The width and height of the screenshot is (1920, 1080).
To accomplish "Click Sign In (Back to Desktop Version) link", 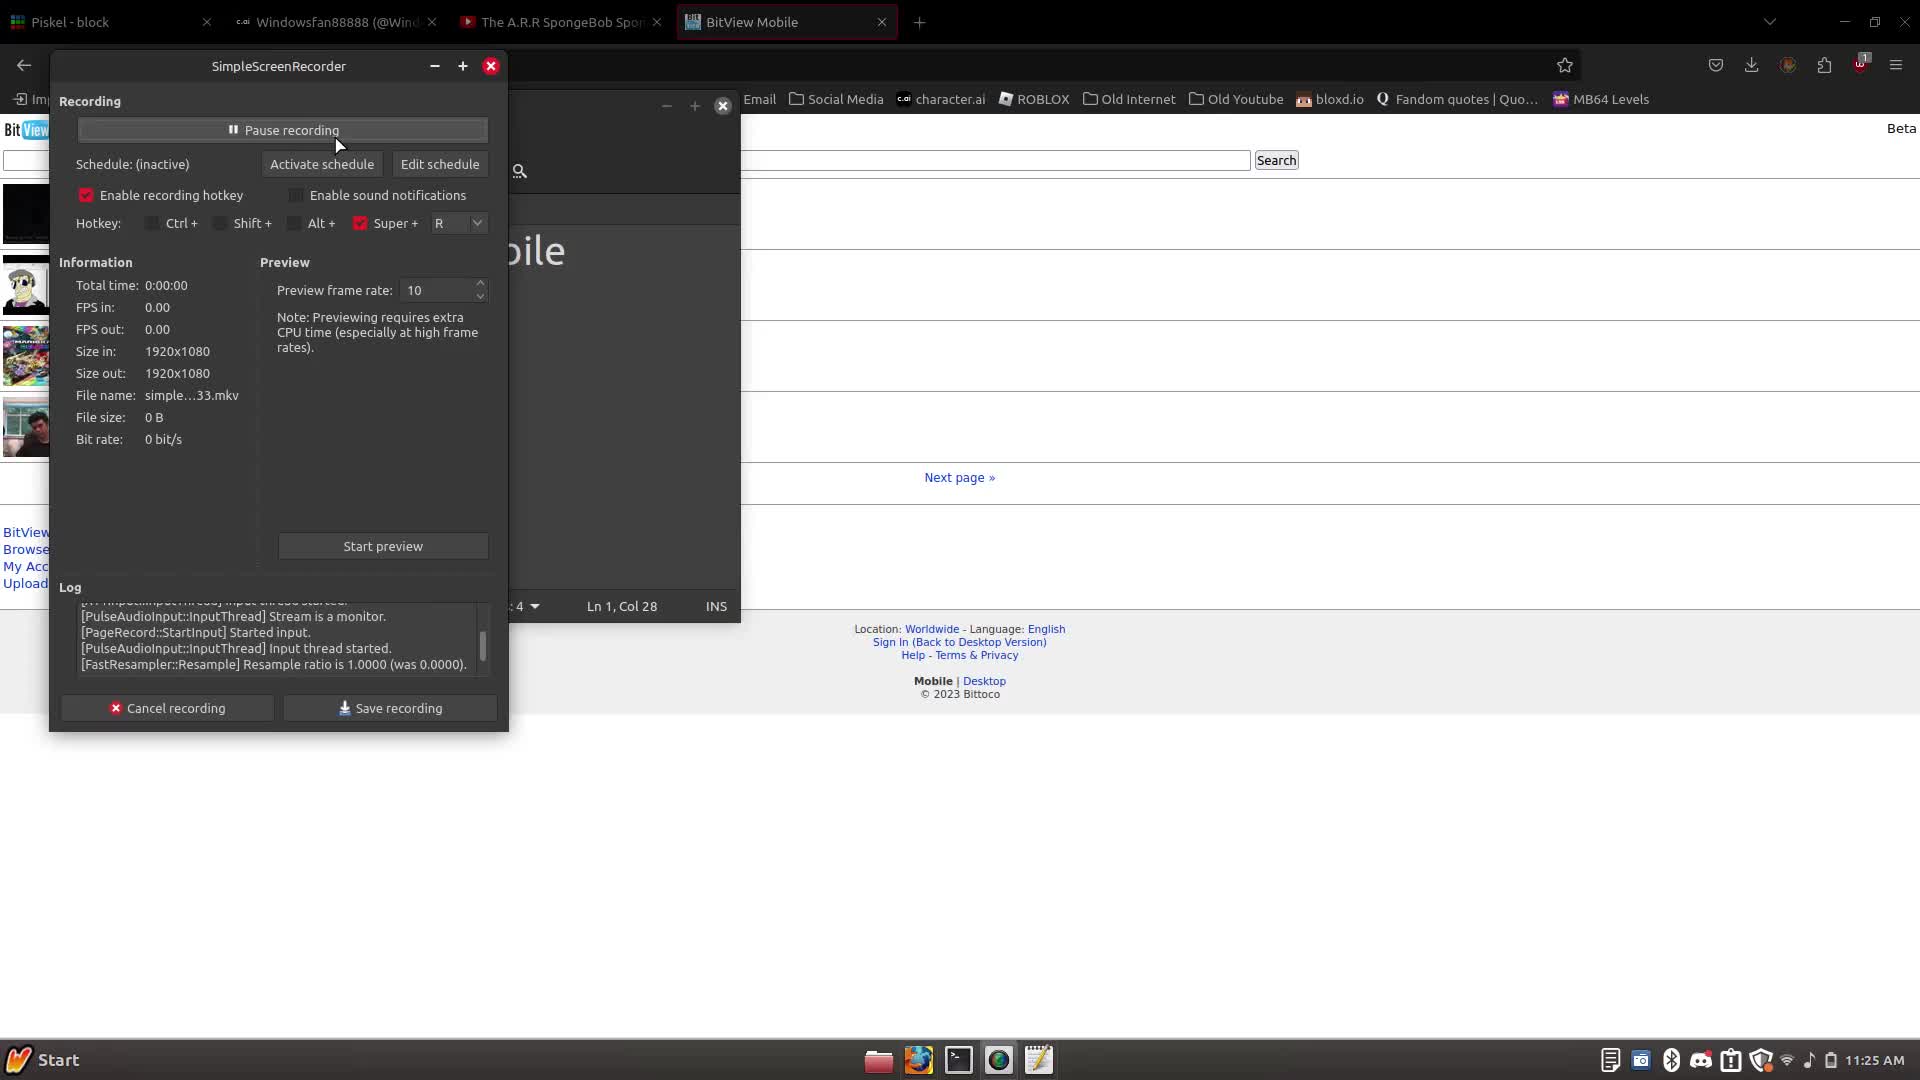I will (959, 642).
